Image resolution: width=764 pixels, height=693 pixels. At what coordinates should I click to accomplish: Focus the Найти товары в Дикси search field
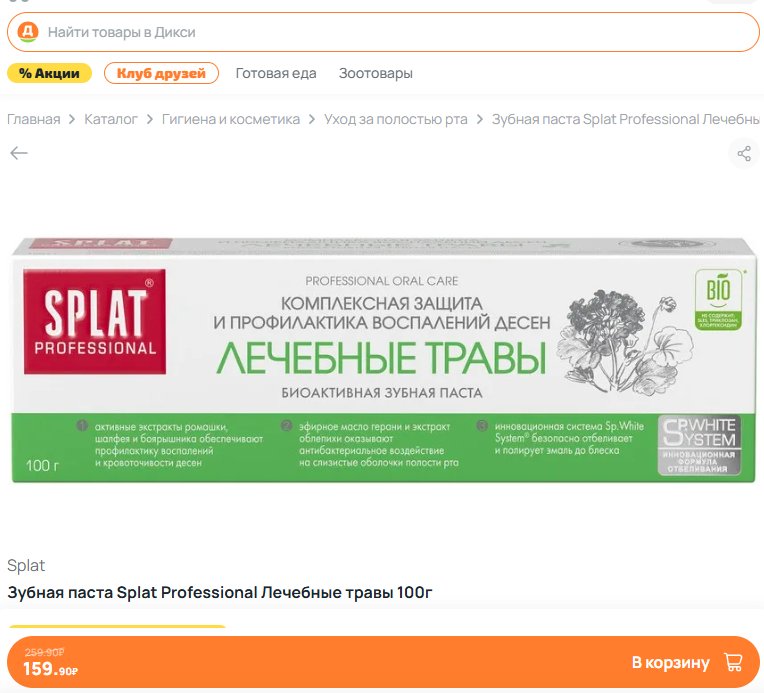pos(383,32)
